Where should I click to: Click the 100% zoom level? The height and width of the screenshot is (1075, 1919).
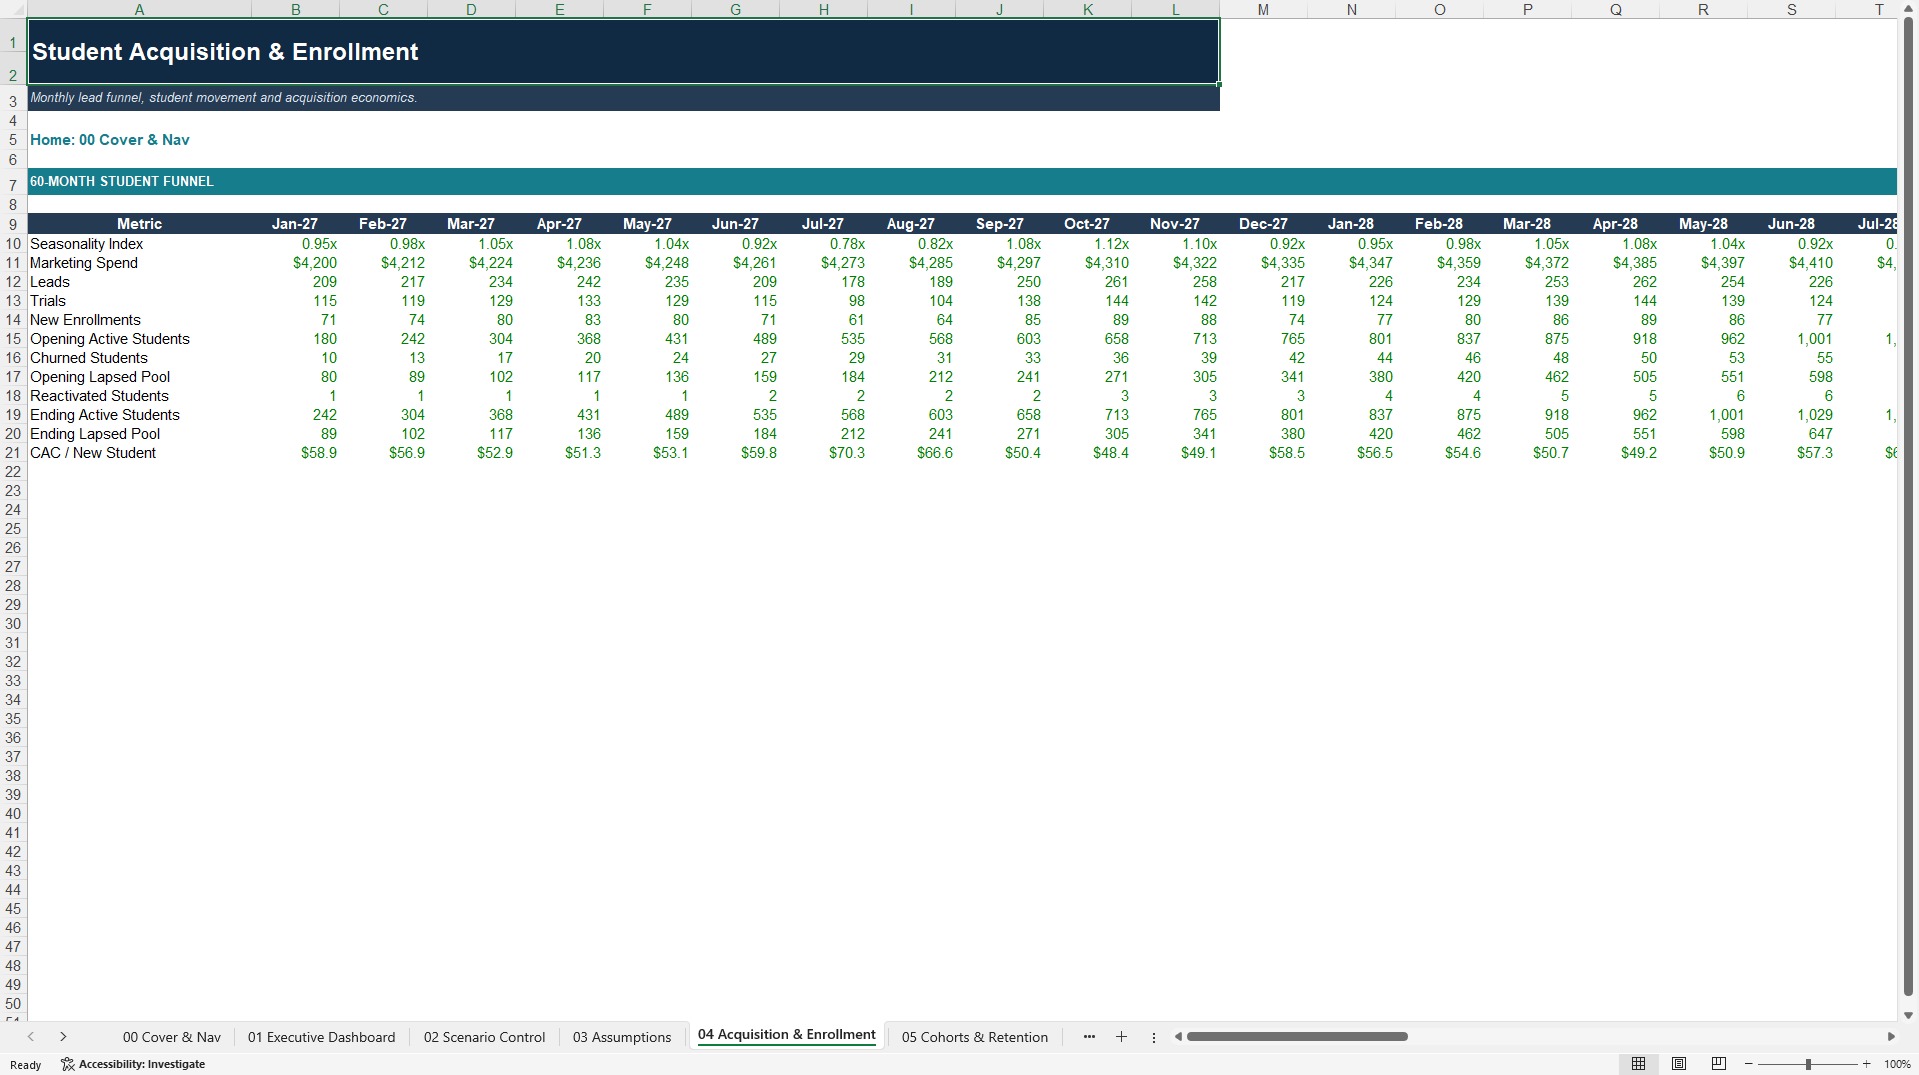1897,1064
